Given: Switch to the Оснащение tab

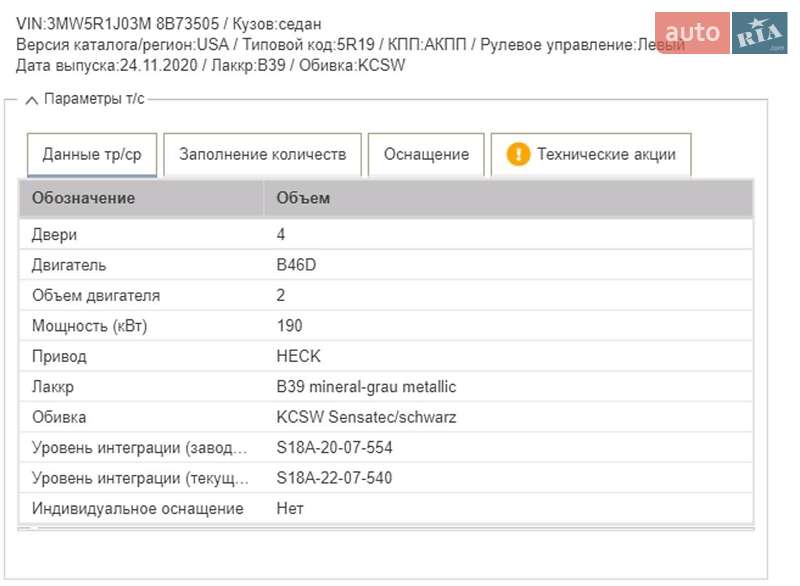Looking at the screenshot, I should click(x=426, y=154).
